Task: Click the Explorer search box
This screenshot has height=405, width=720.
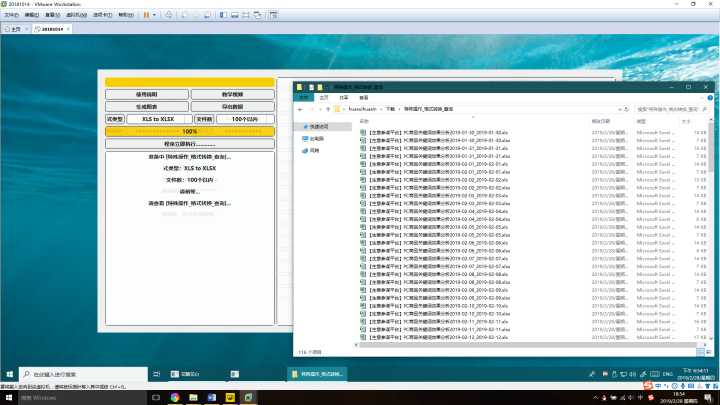Action: (670, 109)
